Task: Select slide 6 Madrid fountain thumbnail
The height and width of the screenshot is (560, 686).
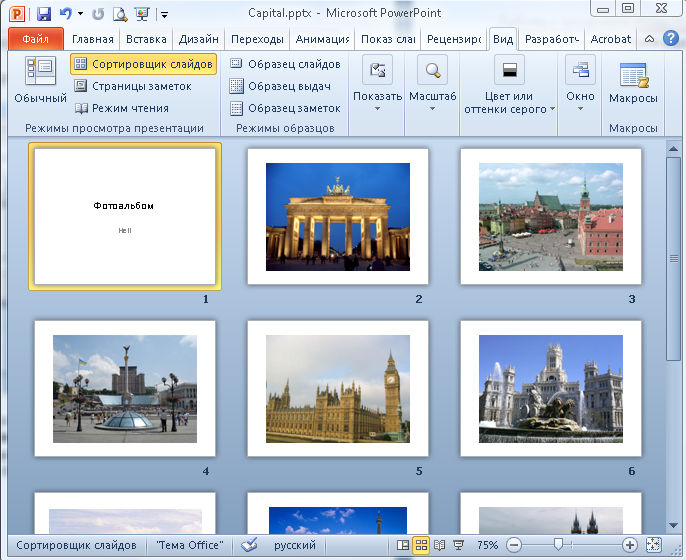Action: coord(551,388)
